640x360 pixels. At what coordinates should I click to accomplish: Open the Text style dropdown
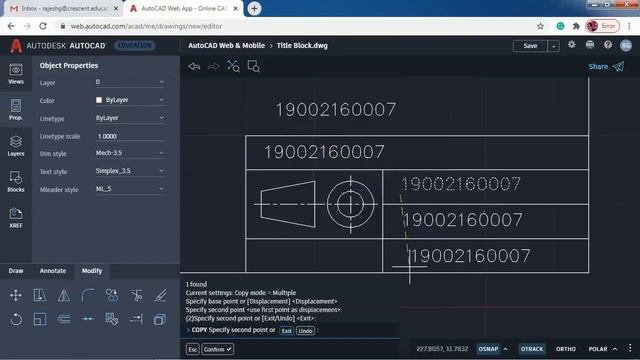130,171
